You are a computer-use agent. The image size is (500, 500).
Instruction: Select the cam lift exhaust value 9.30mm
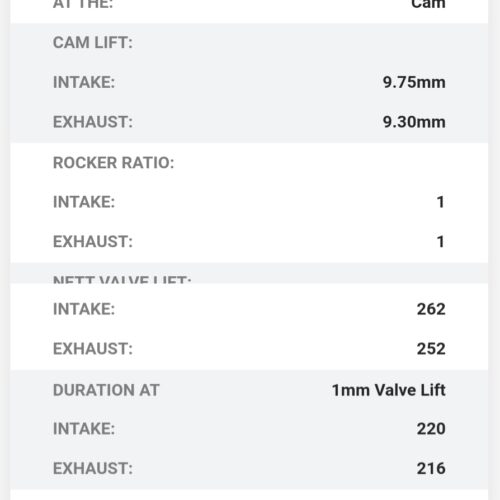[x=414, y=122]
